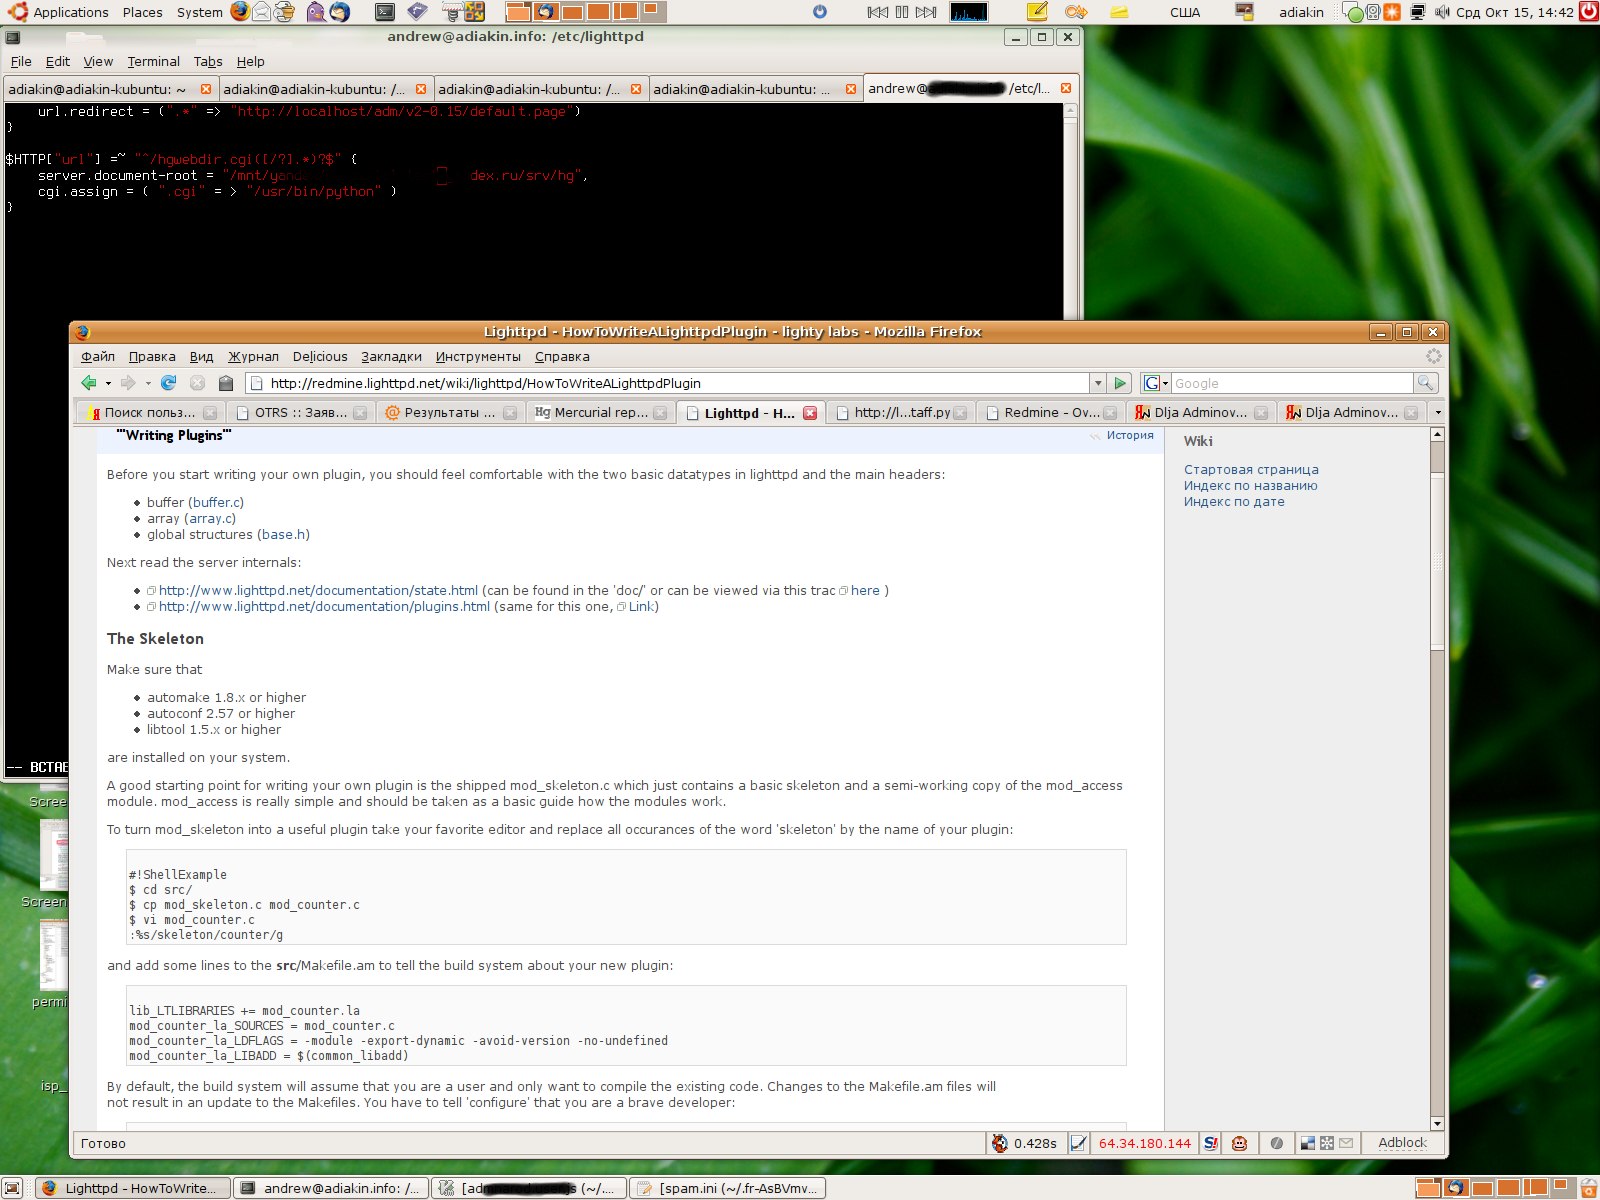Click the Firefox Forward arrow icon
This screenshot has height=1200, width=1600.
point(128,383)
